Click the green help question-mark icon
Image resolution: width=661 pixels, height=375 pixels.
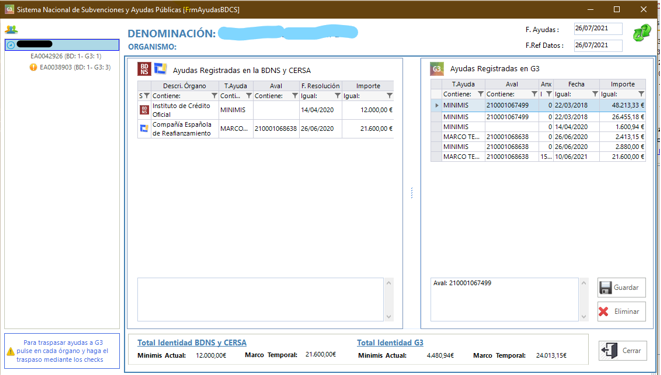click(x=641, y=33)
